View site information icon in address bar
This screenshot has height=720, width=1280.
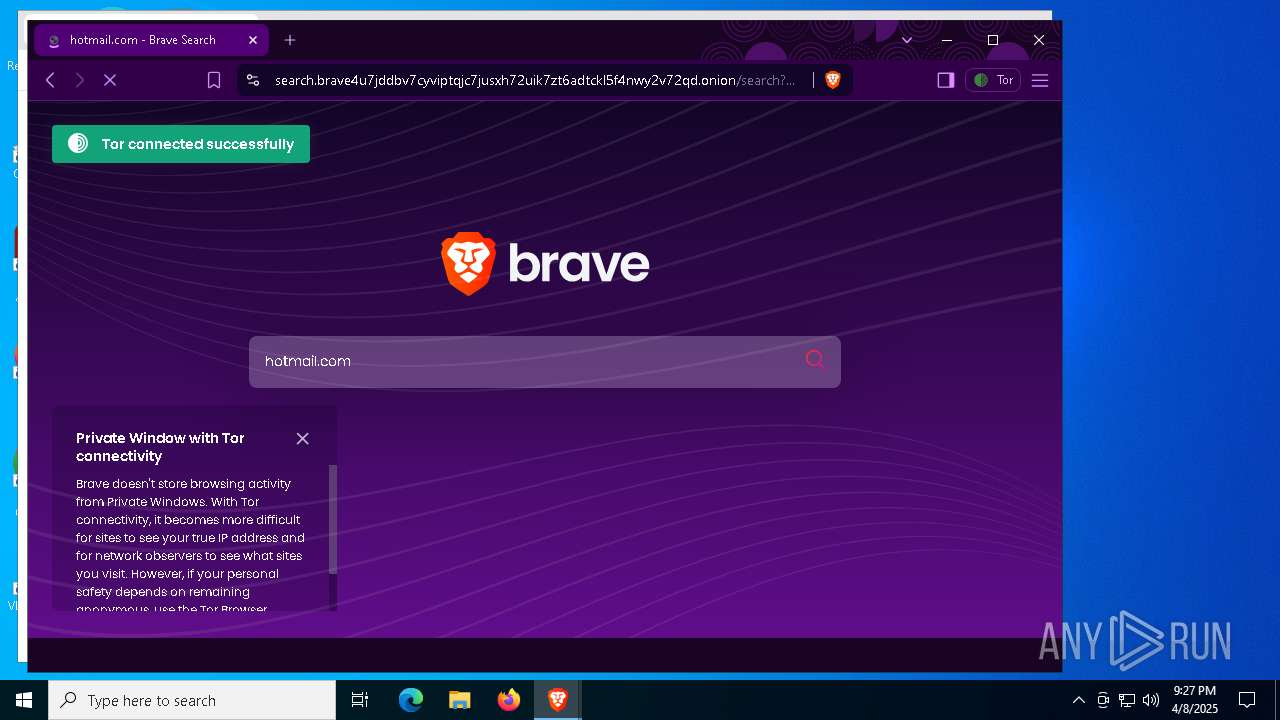tap(253, 80)
